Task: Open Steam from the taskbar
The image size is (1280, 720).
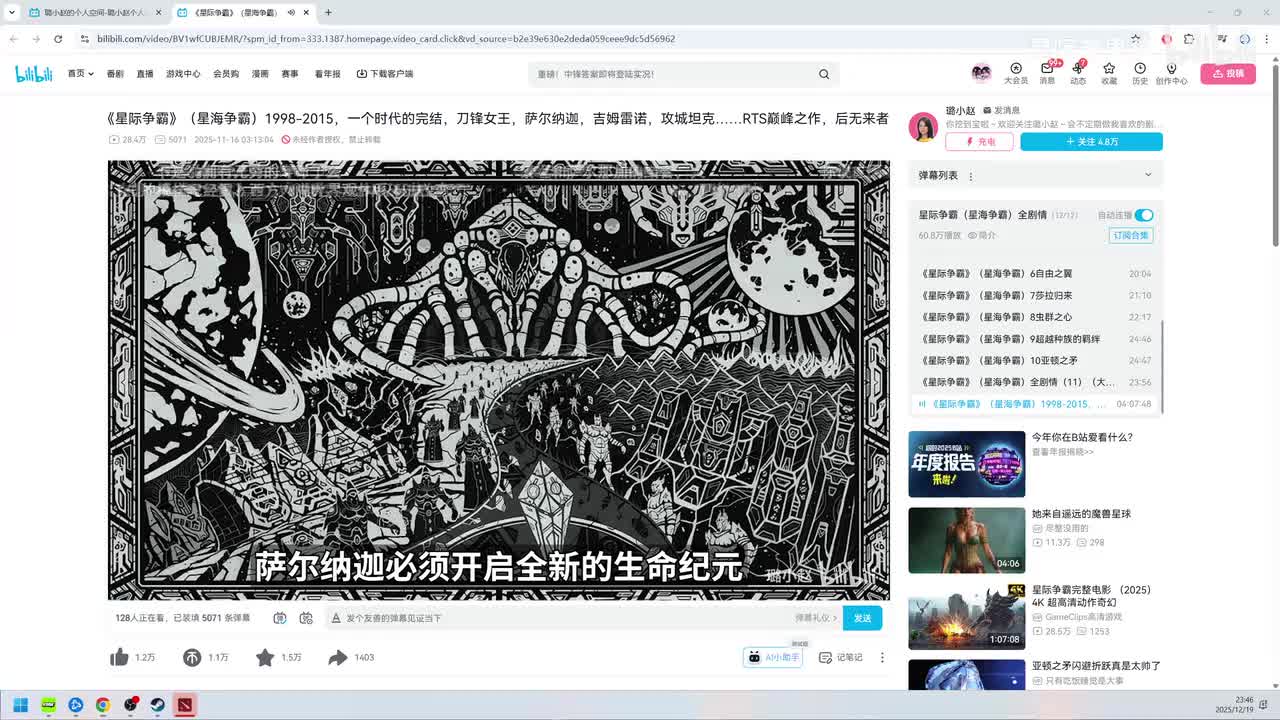Action: point(158,705)
